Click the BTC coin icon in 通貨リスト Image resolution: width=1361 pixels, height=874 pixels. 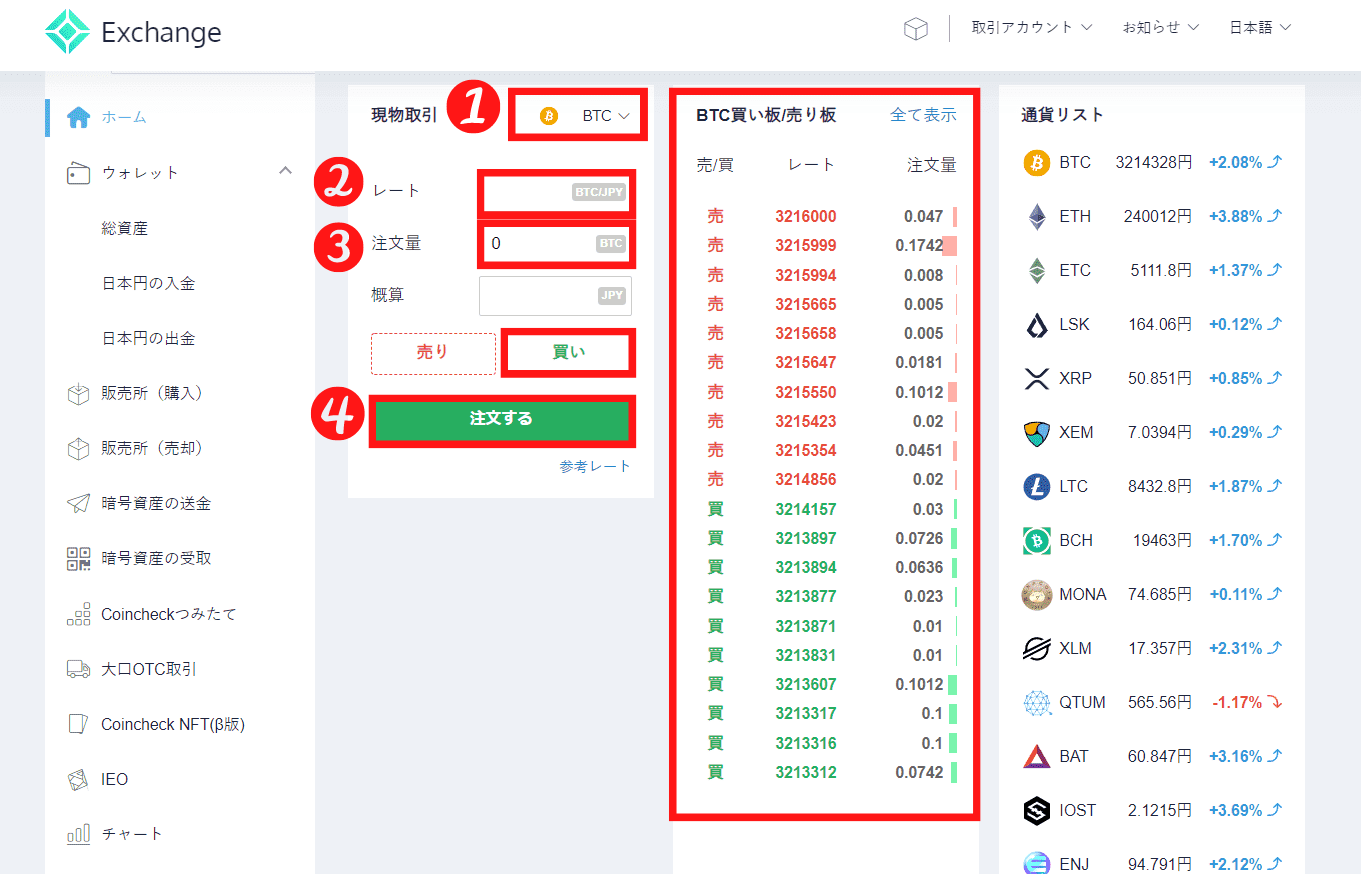pos(1037,162)
